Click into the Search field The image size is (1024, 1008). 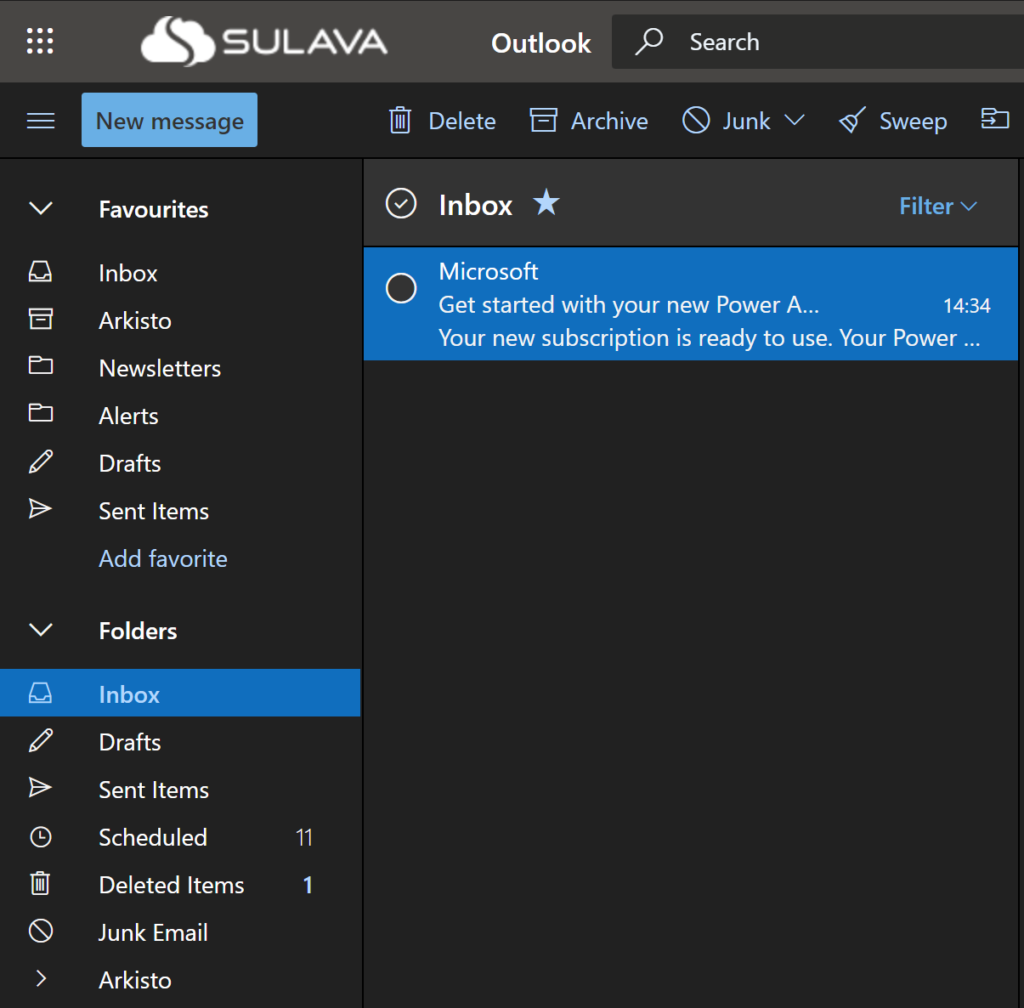pos(818,42)
